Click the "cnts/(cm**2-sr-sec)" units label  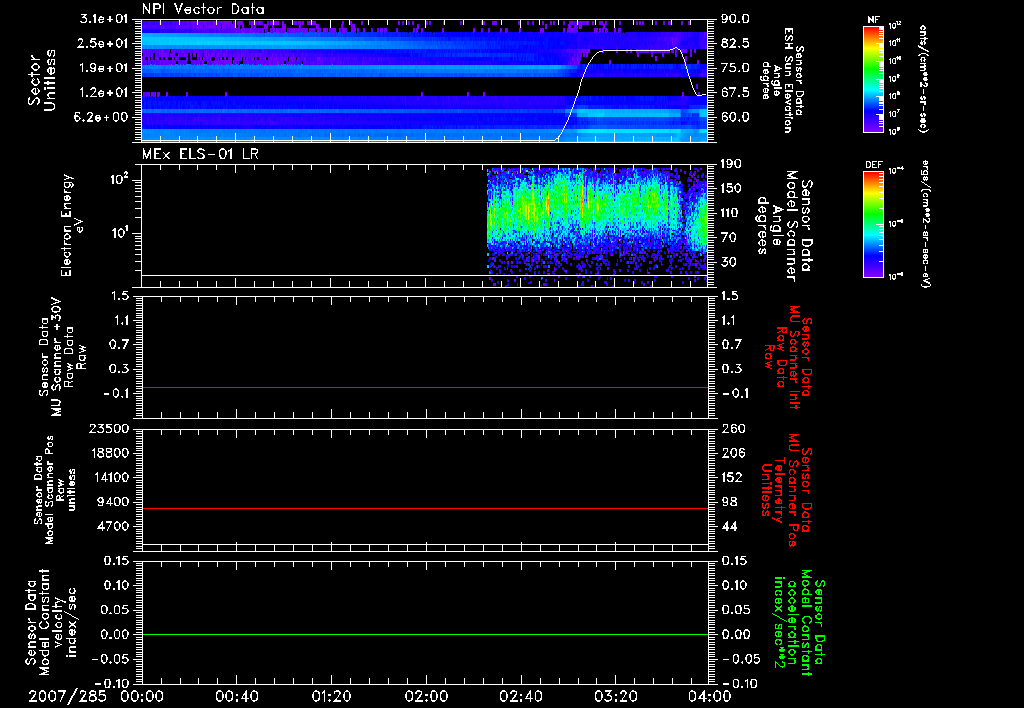923,79
